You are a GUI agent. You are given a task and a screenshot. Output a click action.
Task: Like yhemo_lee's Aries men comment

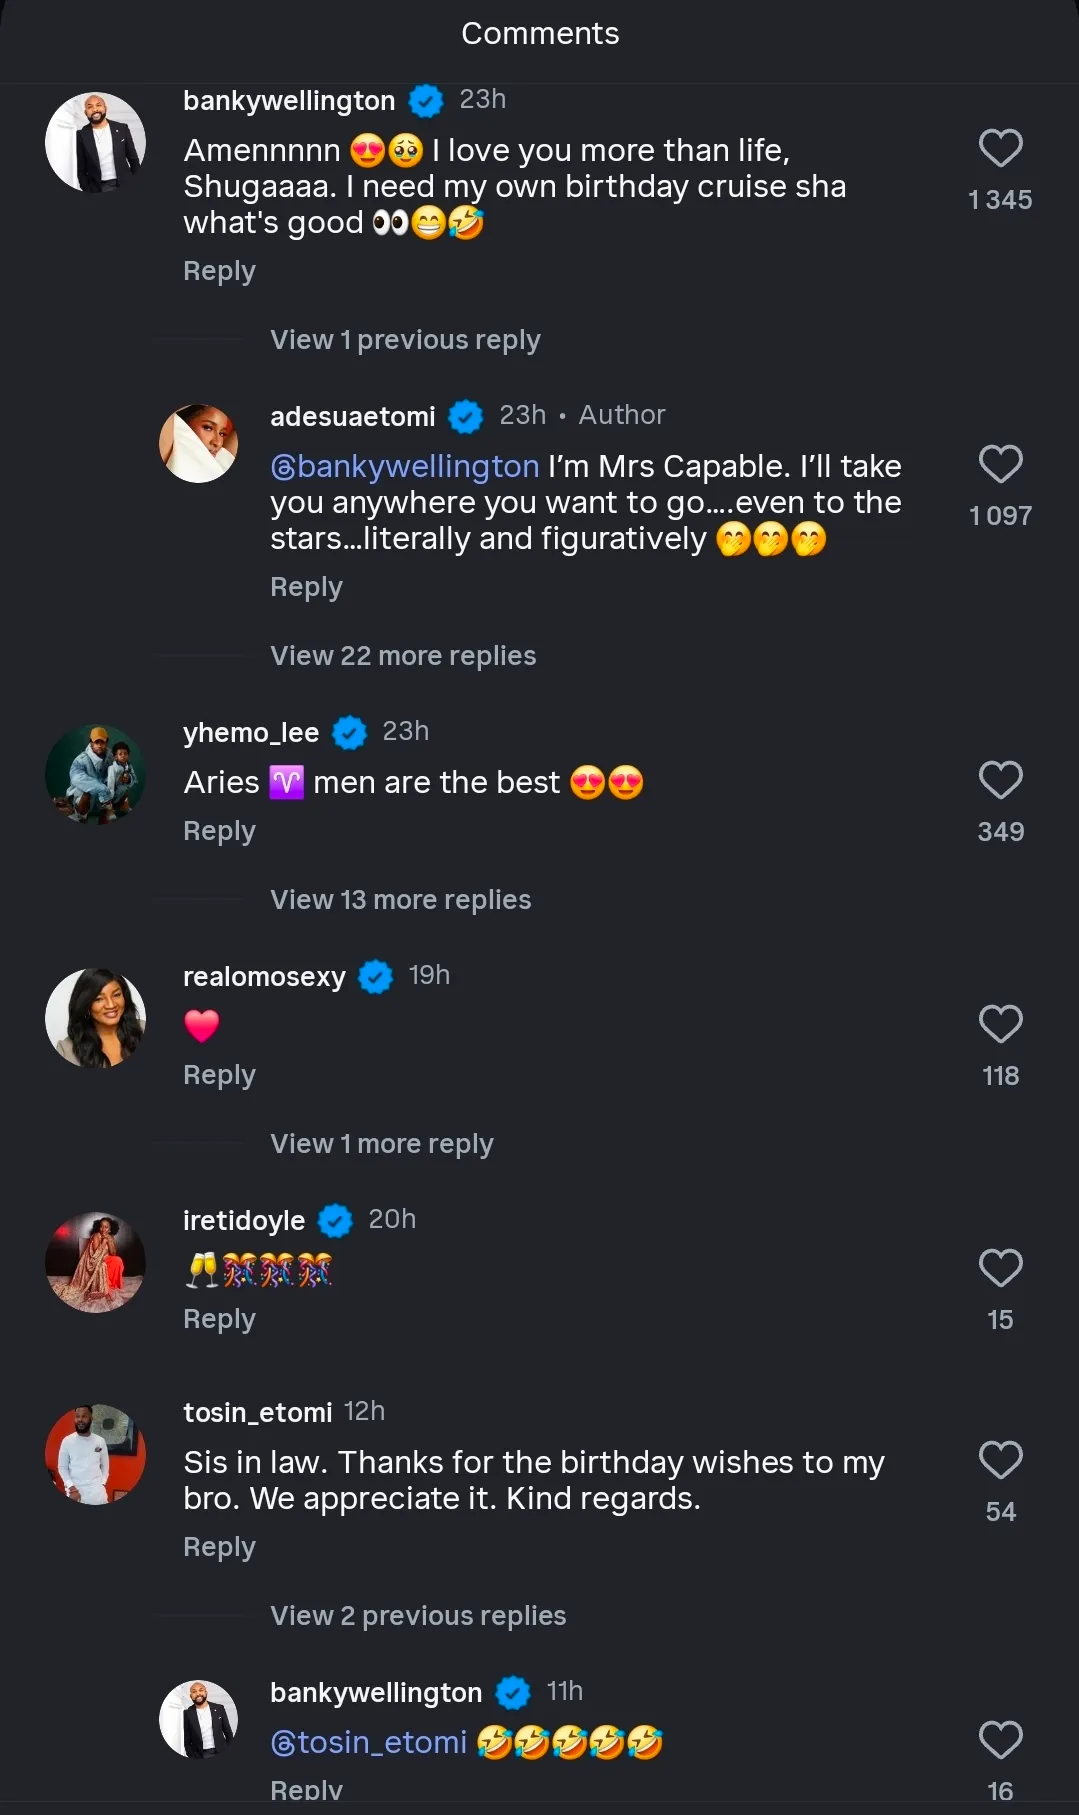(x=1000, y=781)
